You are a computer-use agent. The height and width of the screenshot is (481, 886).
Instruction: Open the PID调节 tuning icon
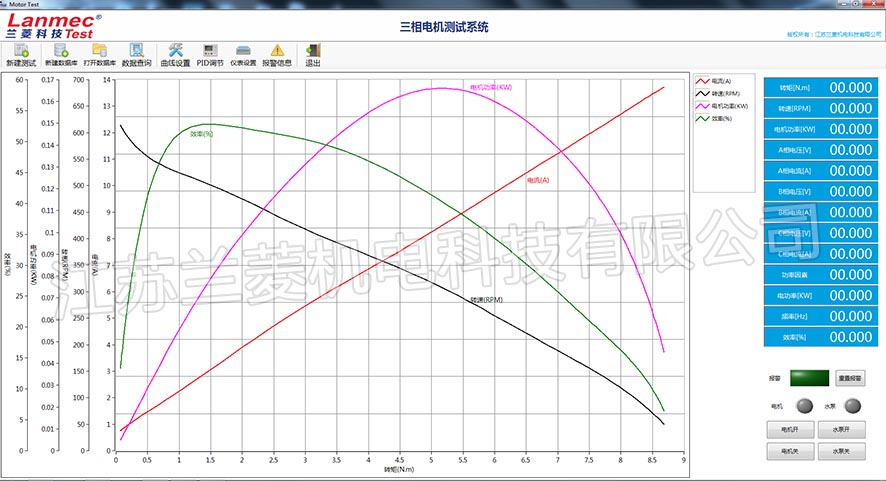tap(210, 51)
